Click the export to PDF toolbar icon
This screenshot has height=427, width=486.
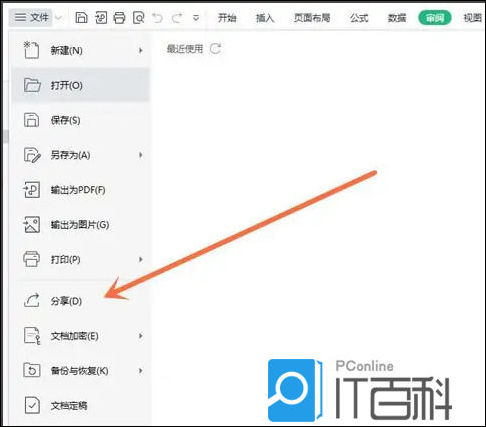pyautogui.click(x=101, y=17)
